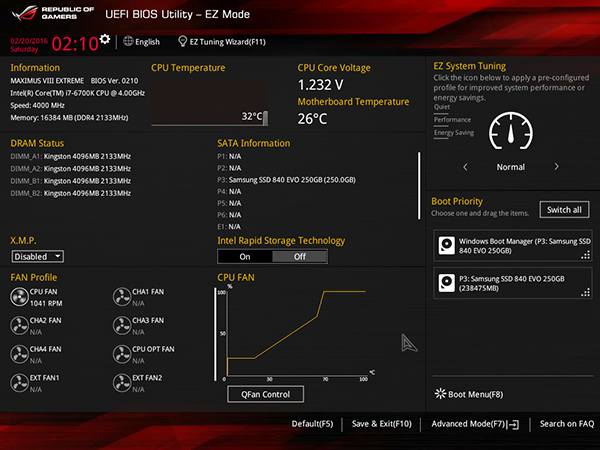
Task: Select Windows Boot Manager boot entry
Action: click(x=513, y=246)
